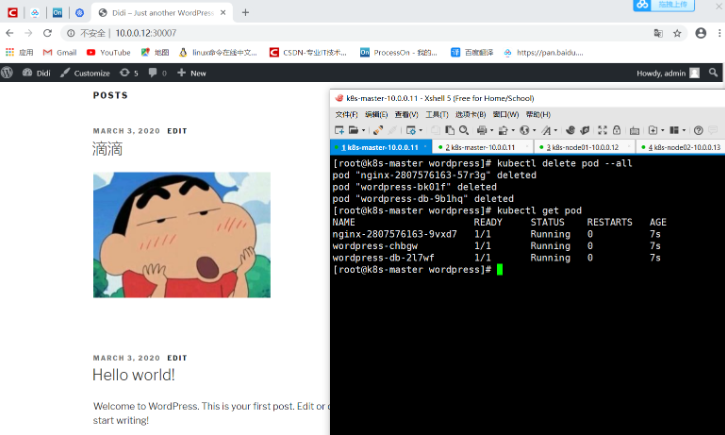Click the Open folder icon in Xshell toolbar
725x435 pixels.
click(354, 130)
